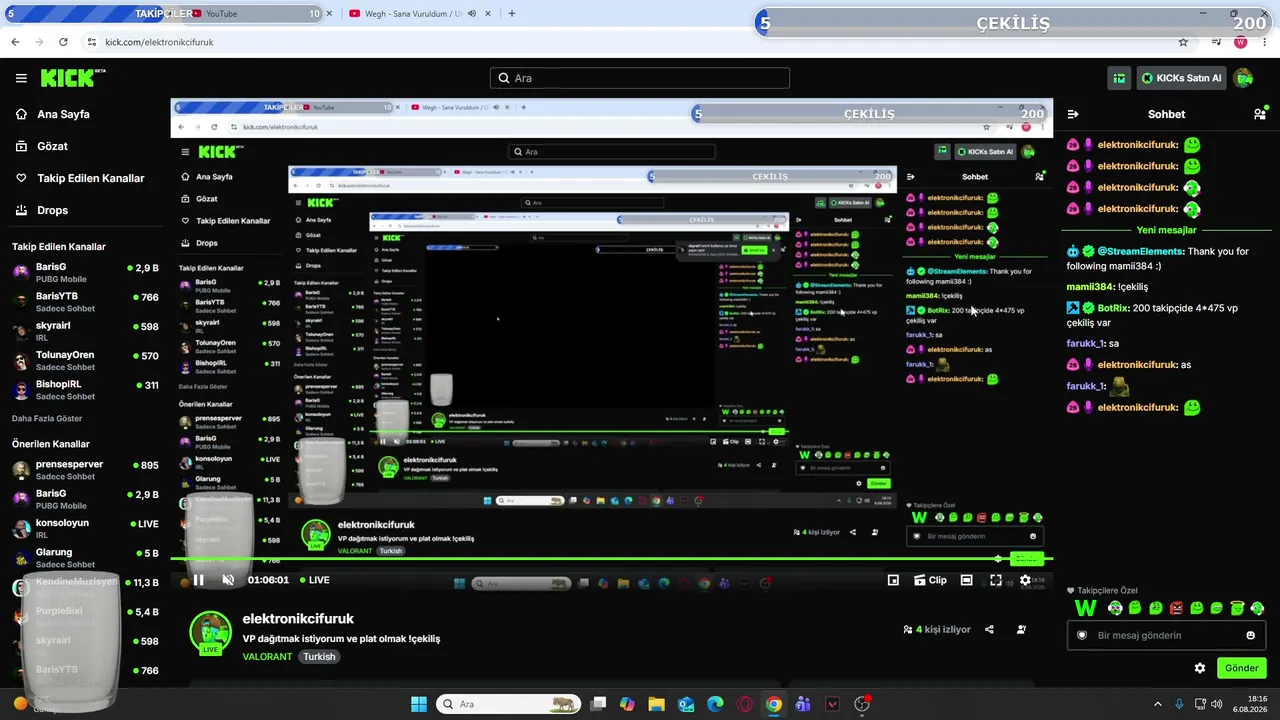
Task: Bookmark this page with the star icon
Action: (1183, 42)
